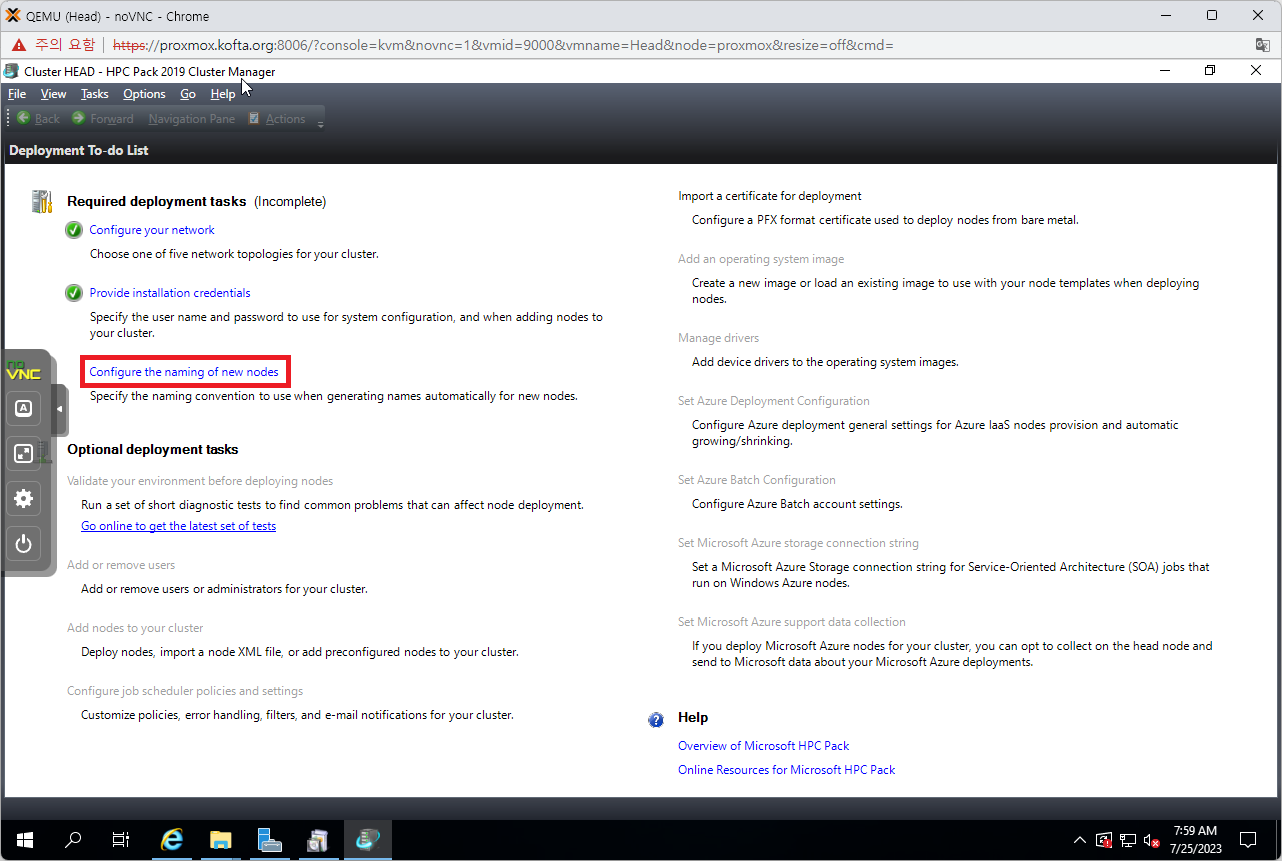This screenshot has width=1282, height=861.
Task: Open Server Manager from the taskbar
Action: [x=269, y=840]
